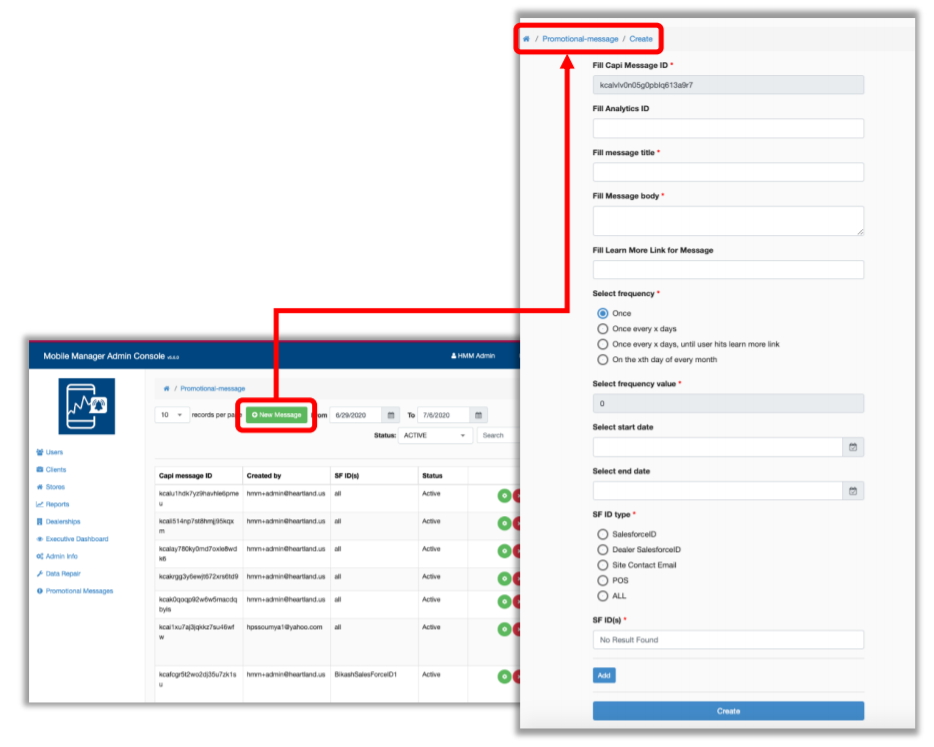Go to Executive Dashboard in sidebar
Image resolution: width=934 pixels, height=747 pixels.
(76, 539)
